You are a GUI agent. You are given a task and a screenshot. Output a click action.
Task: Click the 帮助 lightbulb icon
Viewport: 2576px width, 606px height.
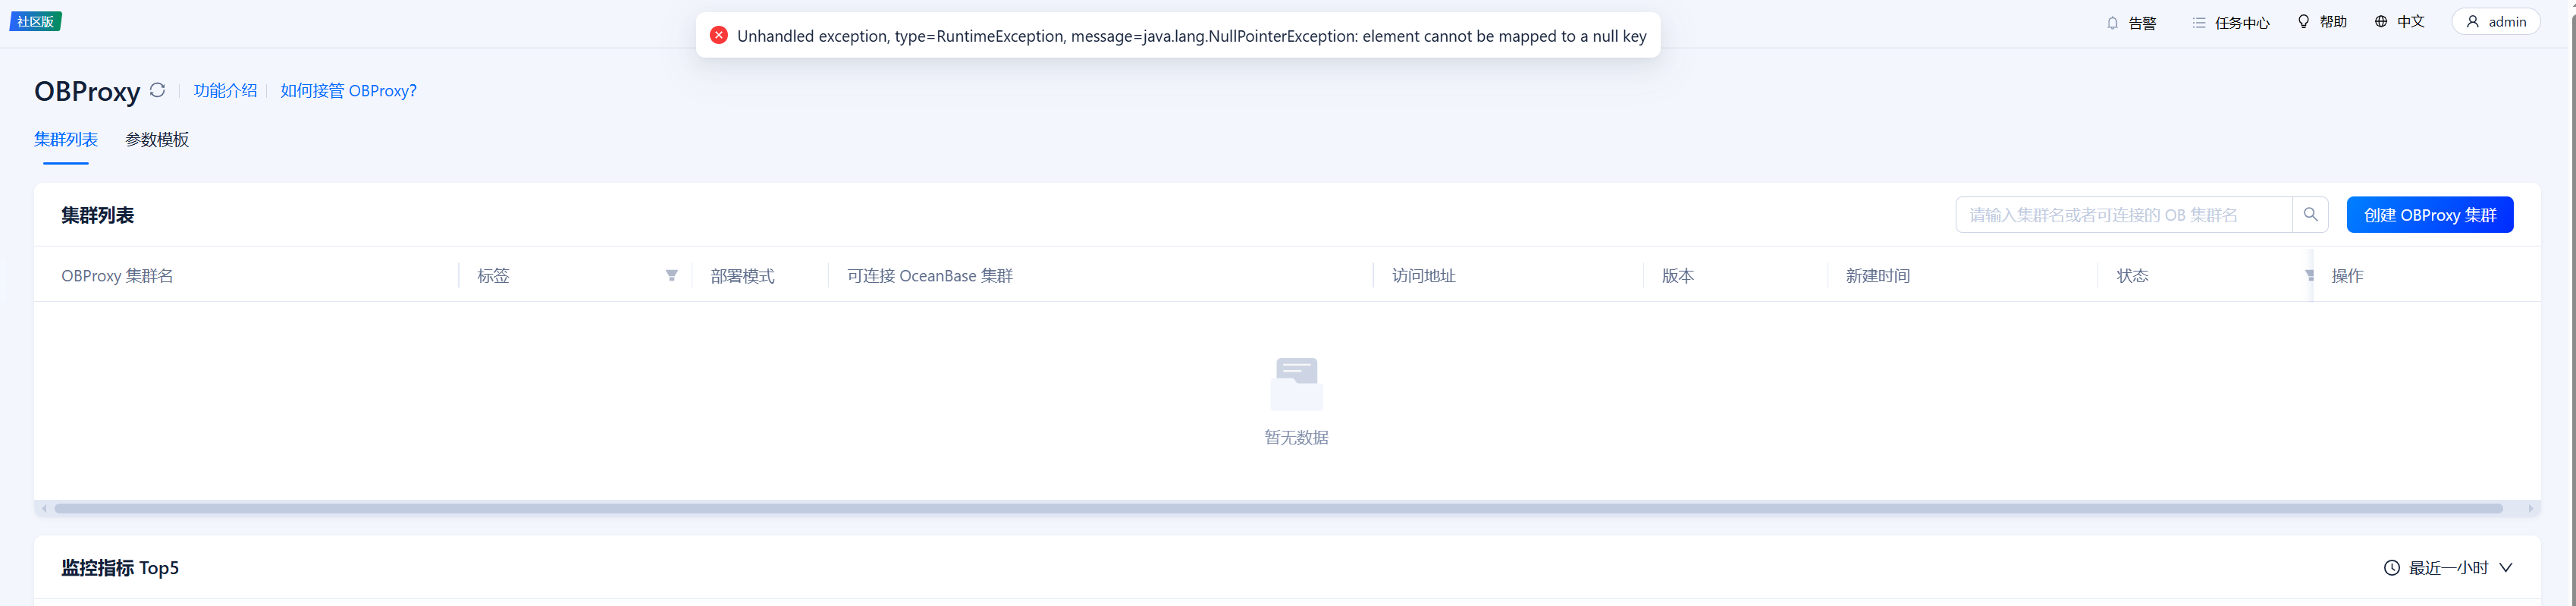pyautogui.click(x=2303, y=22)
